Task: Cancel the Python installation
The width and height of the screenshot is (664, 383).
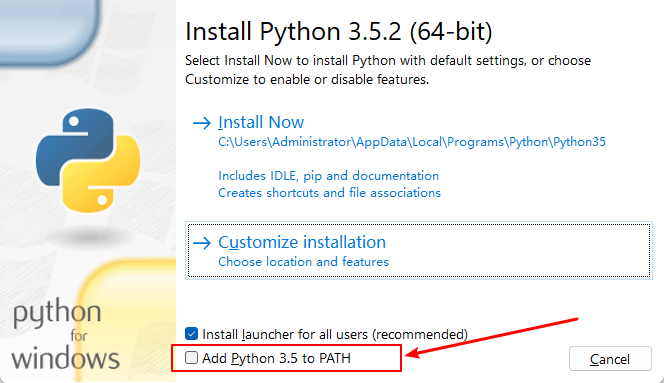Action: pyautogui.click(x=610, y=359)
